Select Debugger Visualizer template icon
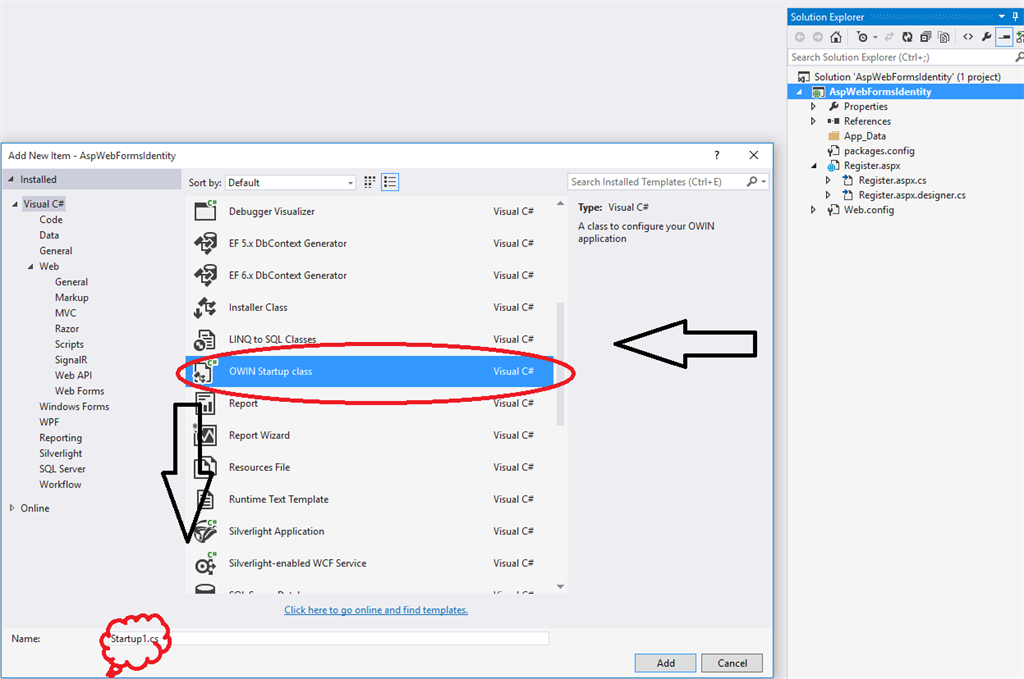The width and height of the screenshot is (1024, 679). (205, 211)
